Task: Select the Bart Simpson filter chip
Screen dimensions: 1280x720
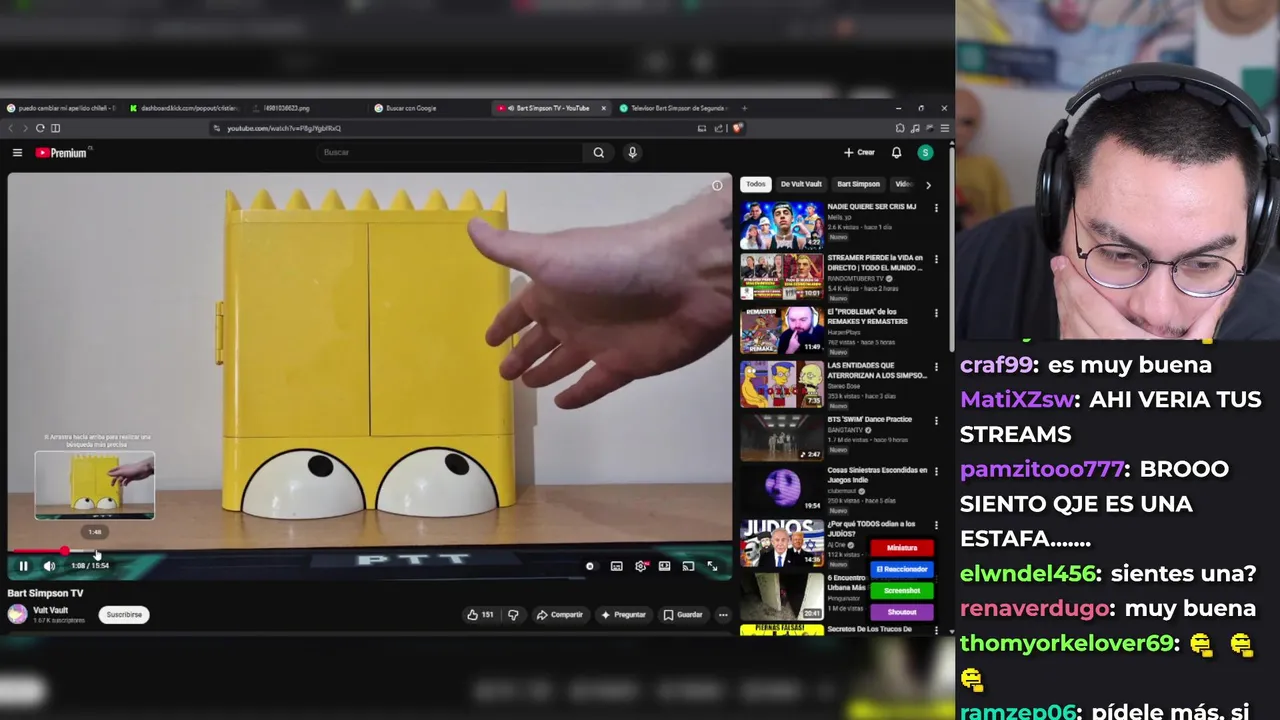Action: click(x=858, y=184)
